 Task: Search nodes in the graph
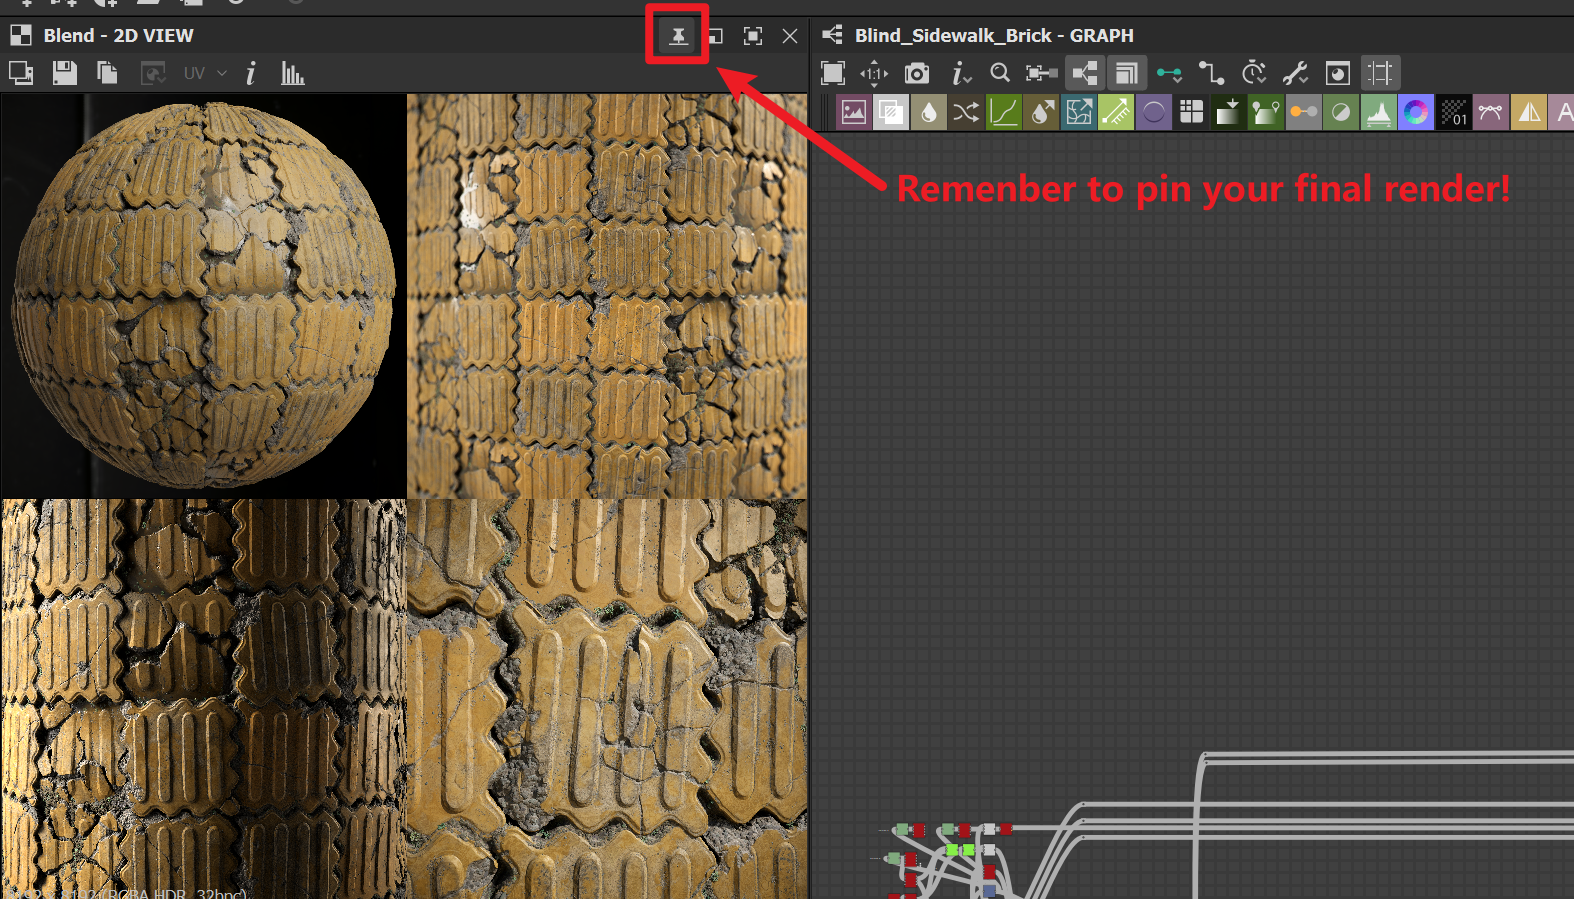pyautogui.click(x=1000, y=73)
